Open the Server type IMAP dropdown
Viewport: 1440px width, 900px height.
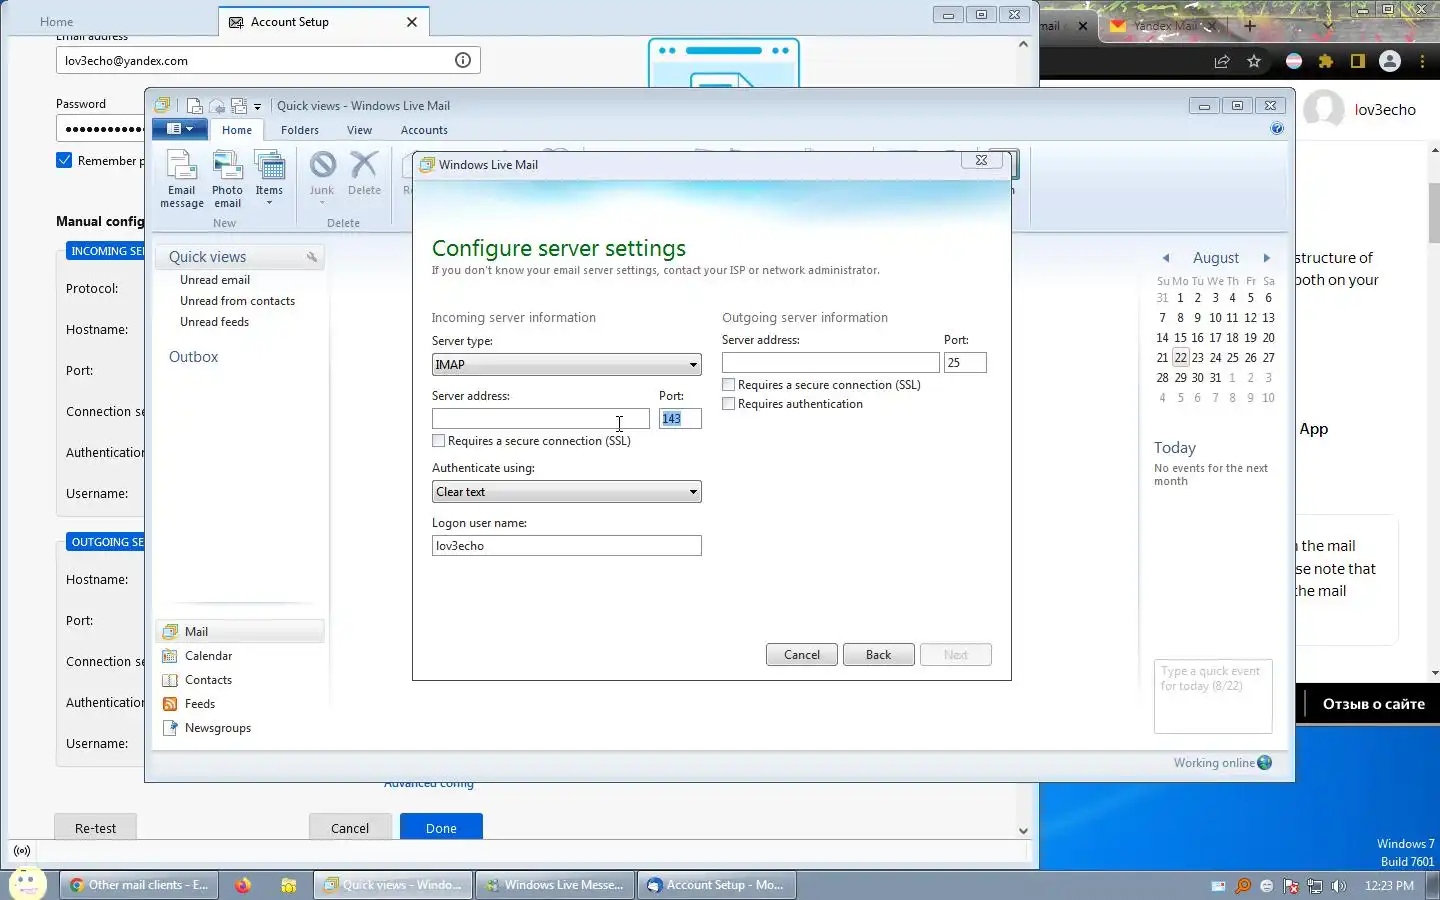(x=566, y=365)
